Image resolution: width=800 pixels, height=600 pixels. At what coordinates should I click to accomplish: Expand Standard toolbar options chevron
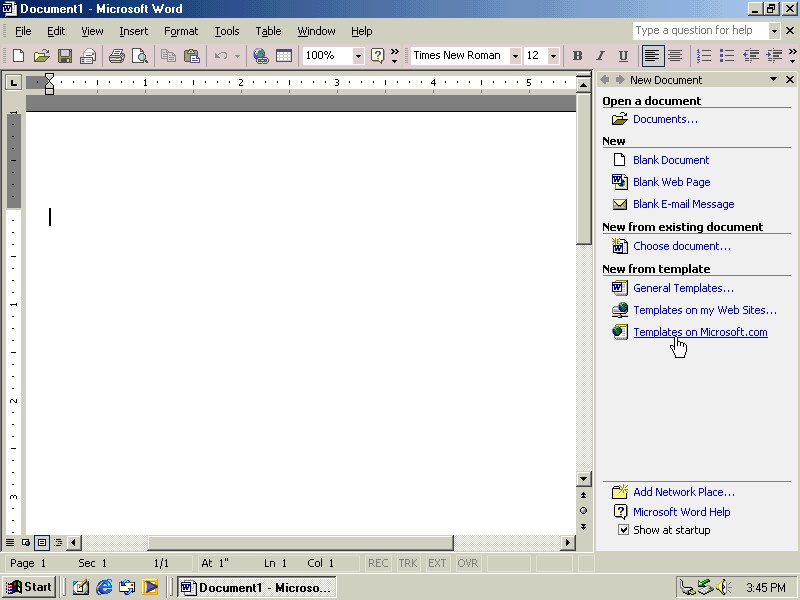[x=394, y=56]
